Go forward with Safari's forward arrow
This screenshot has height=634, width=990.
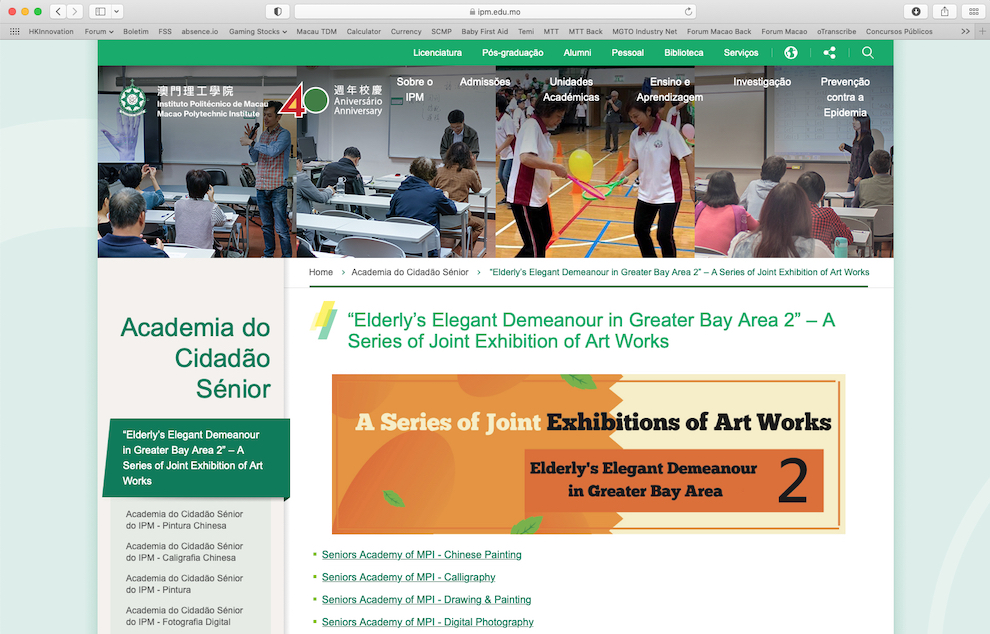click(75, 11)
